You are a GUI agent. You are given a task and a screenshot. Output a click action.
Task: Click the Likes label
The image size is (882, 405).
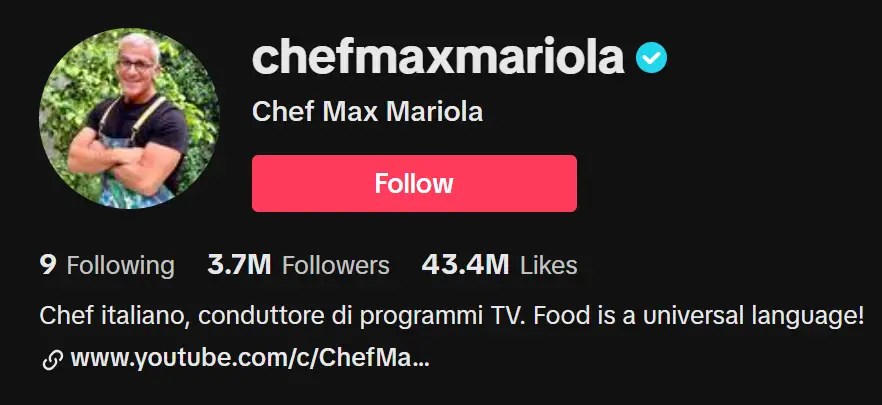(x=548, y=266)
